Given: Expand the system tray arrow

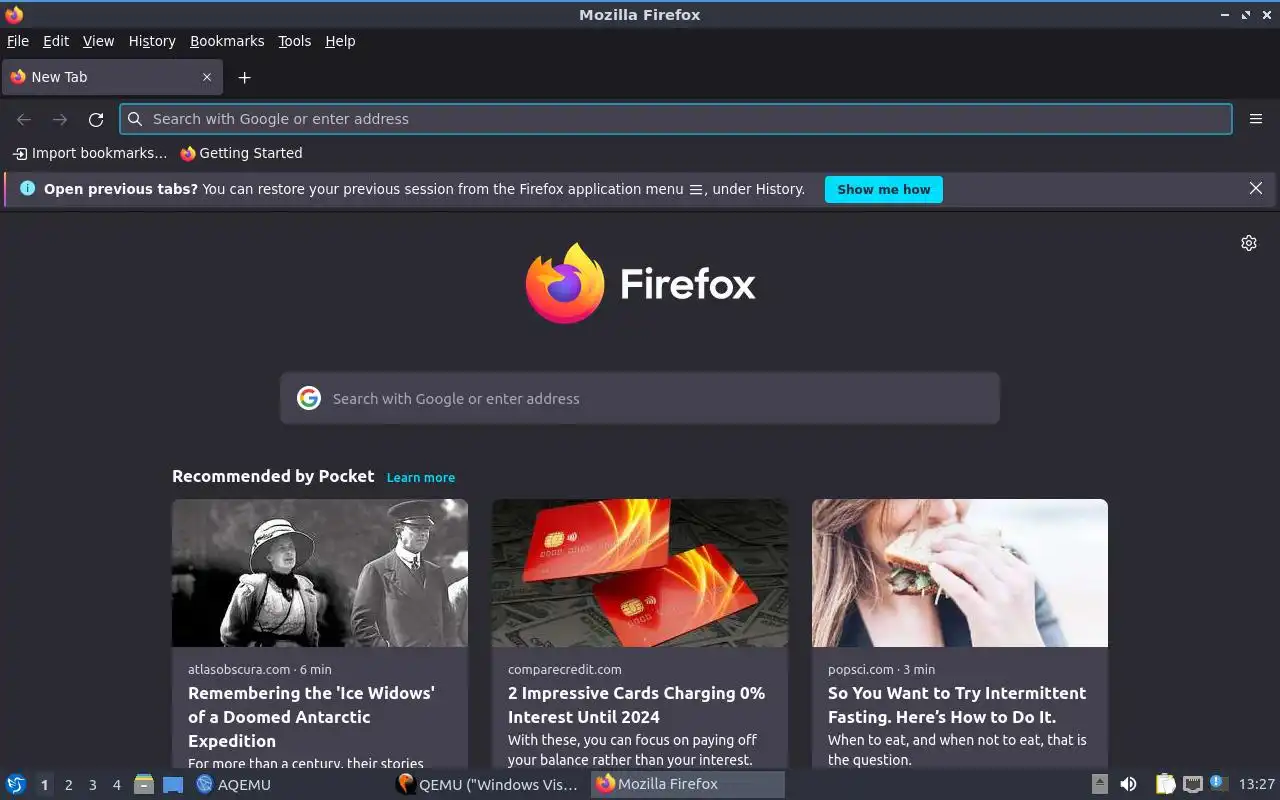Looking at the screenshot, I should pyautogui.click(x=1099, y=784).
